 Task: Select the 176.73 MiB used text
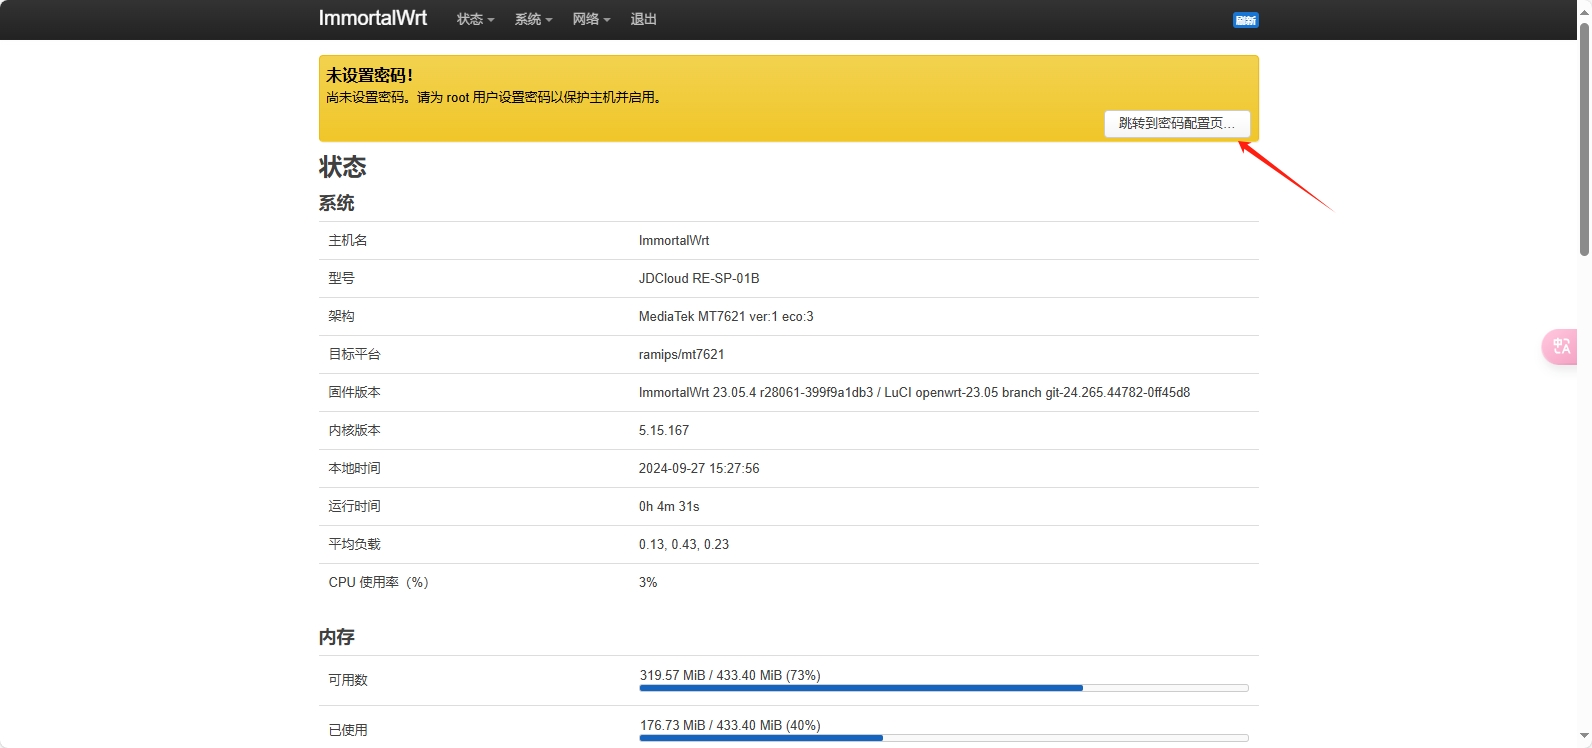pos(730,725)
